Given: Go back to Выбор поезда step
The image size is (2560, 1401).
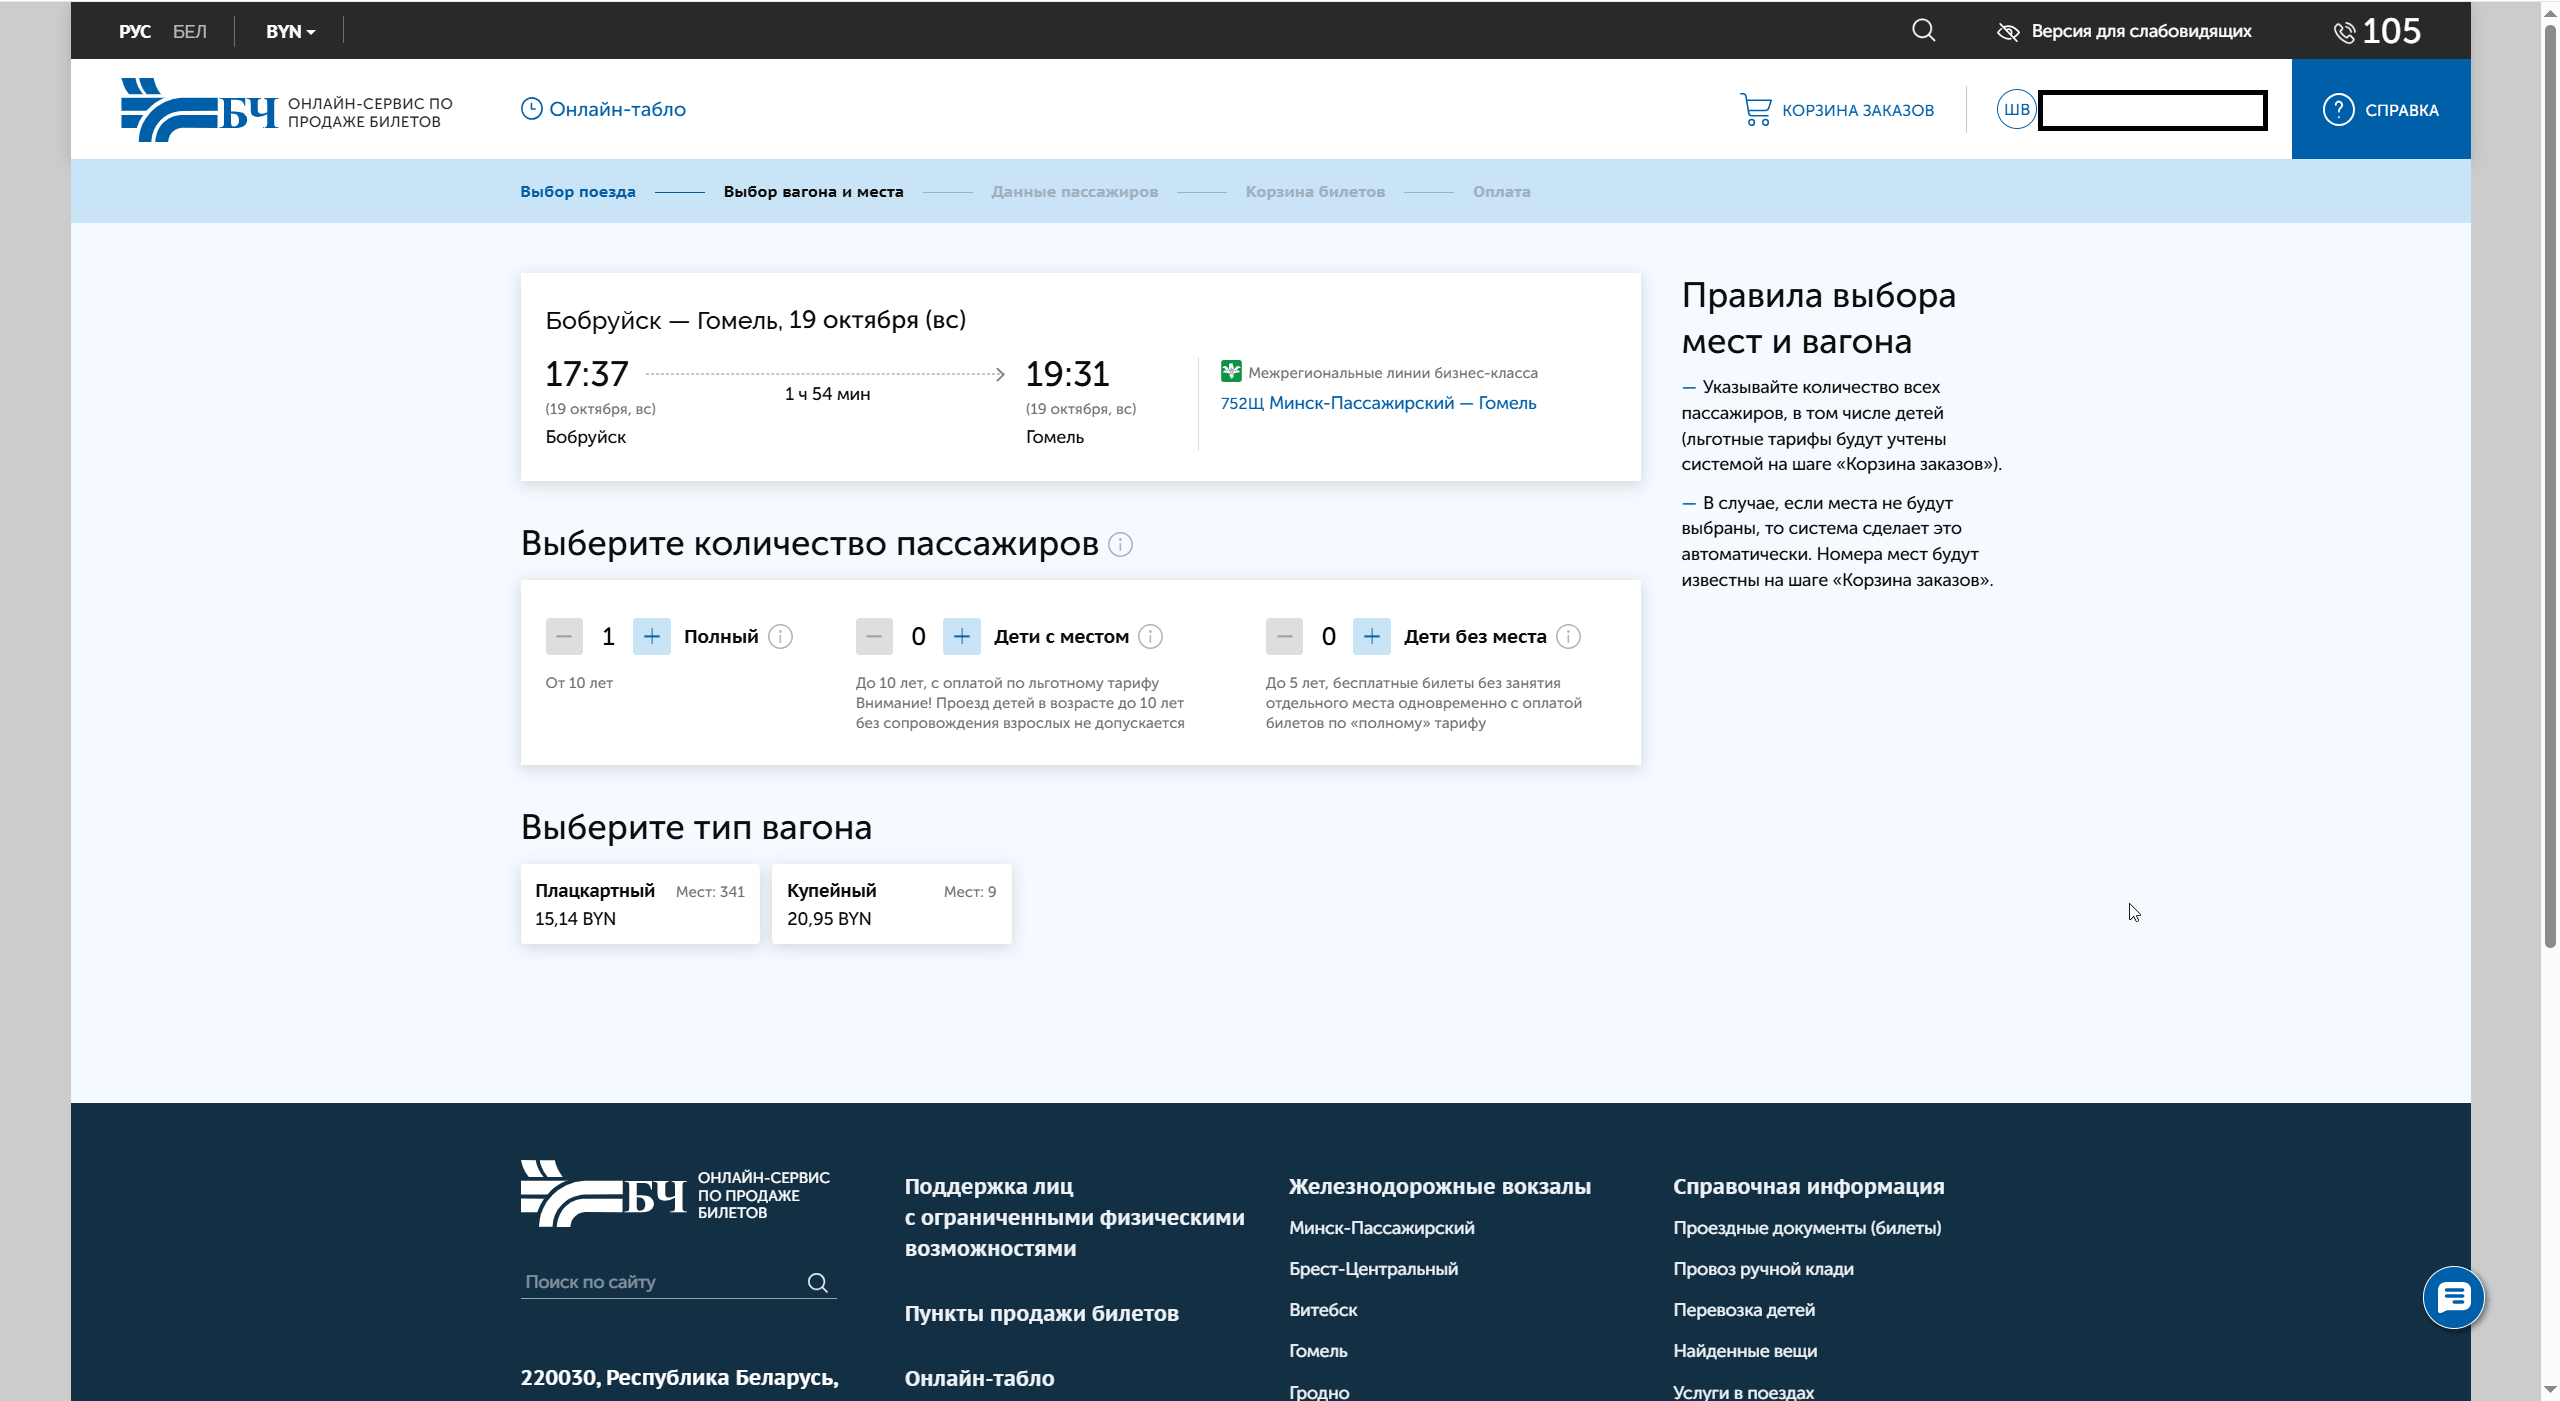Looking at the screenshot, I should coord(577,191).
